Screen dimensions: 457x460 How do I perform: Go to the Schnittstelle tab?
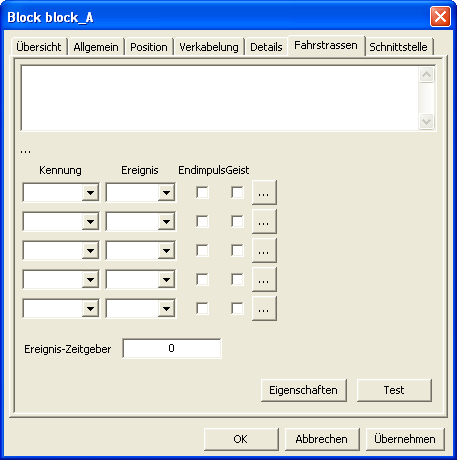tap(399, 47)
